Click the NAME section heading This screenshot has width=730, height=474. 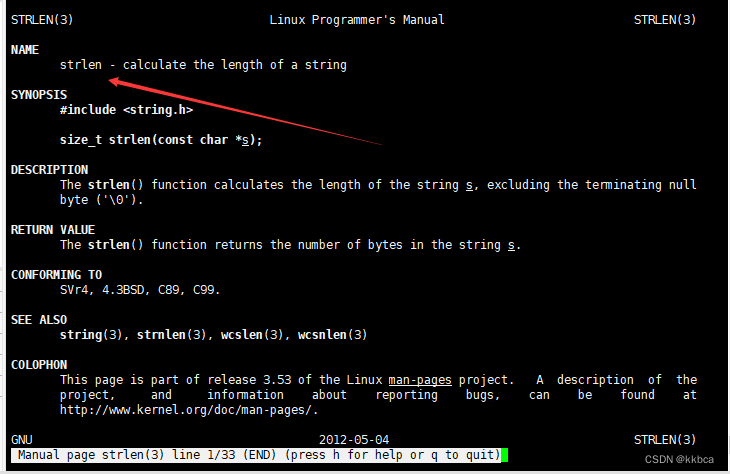tap(25, 50)
